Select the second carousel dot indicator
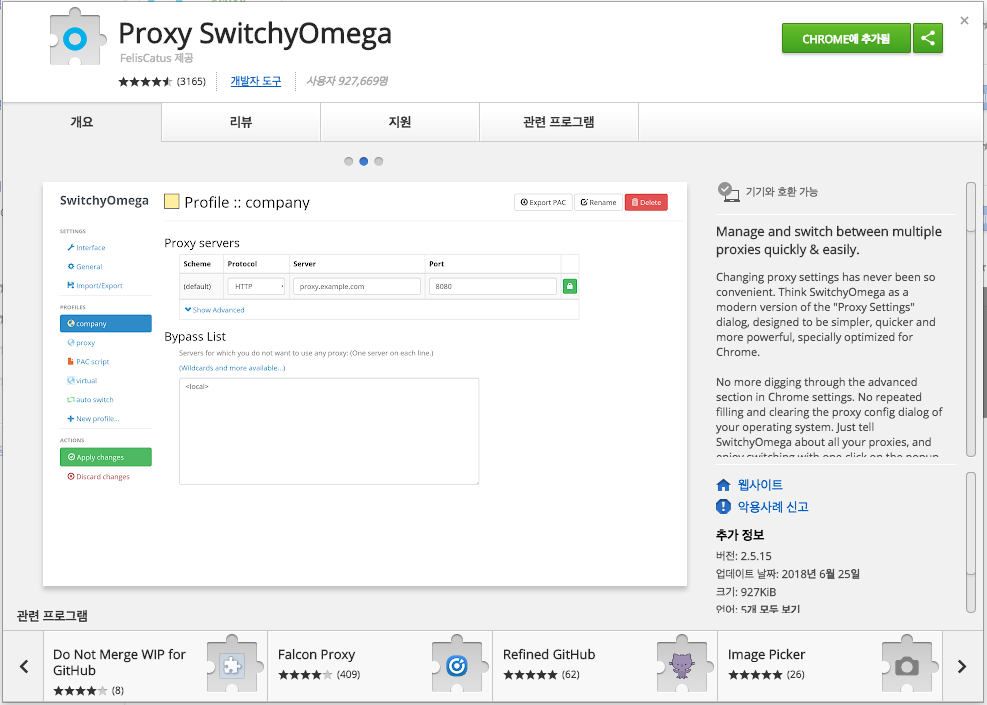 tap(363, 161)
